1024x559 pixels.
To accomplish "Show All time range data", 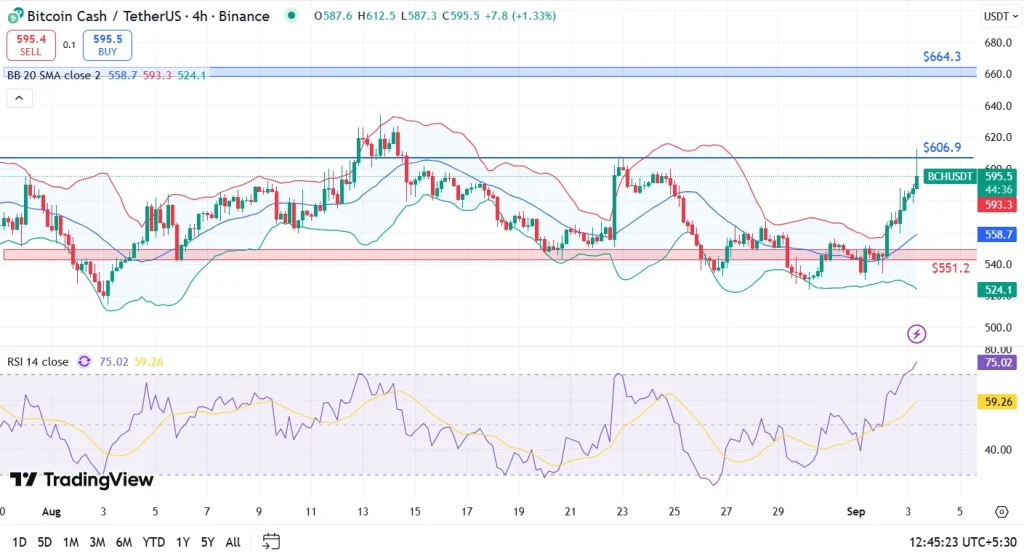I will coord(233,542).
